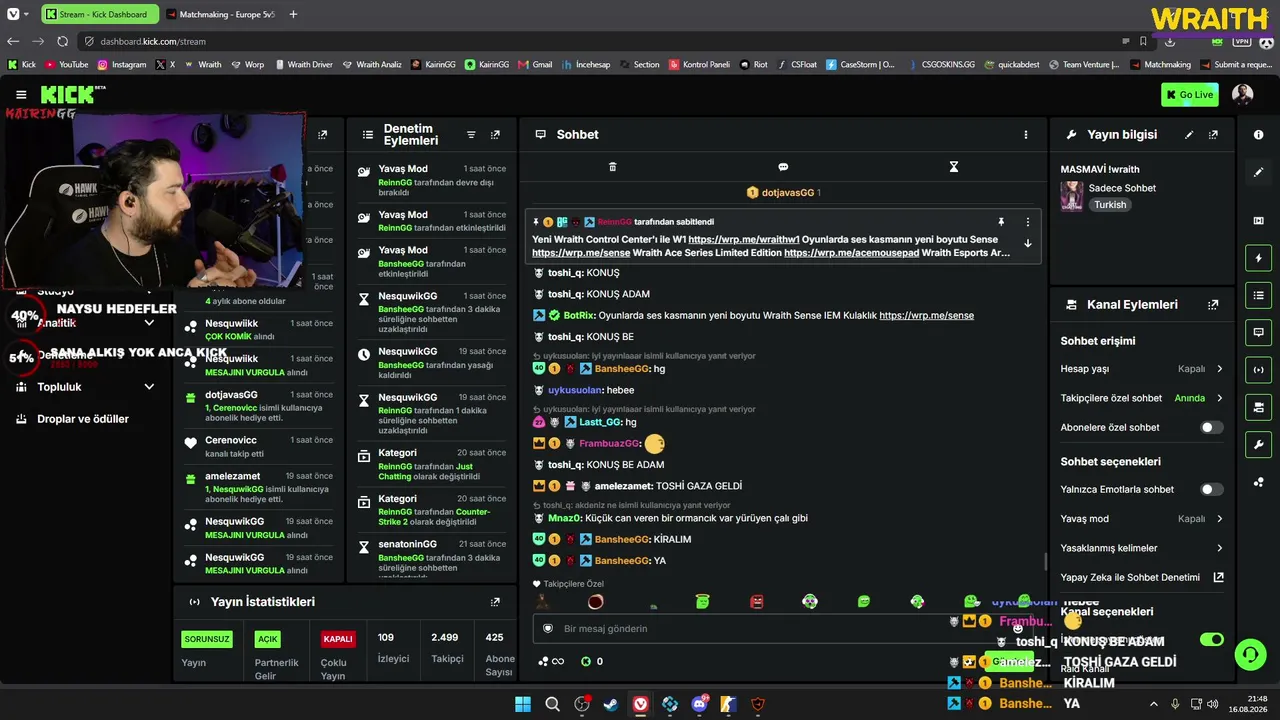This screenshot has width=1280, height=720.
Task: Open BotRix's wrp.me/sense link in chat
Action: pos(926,316)
